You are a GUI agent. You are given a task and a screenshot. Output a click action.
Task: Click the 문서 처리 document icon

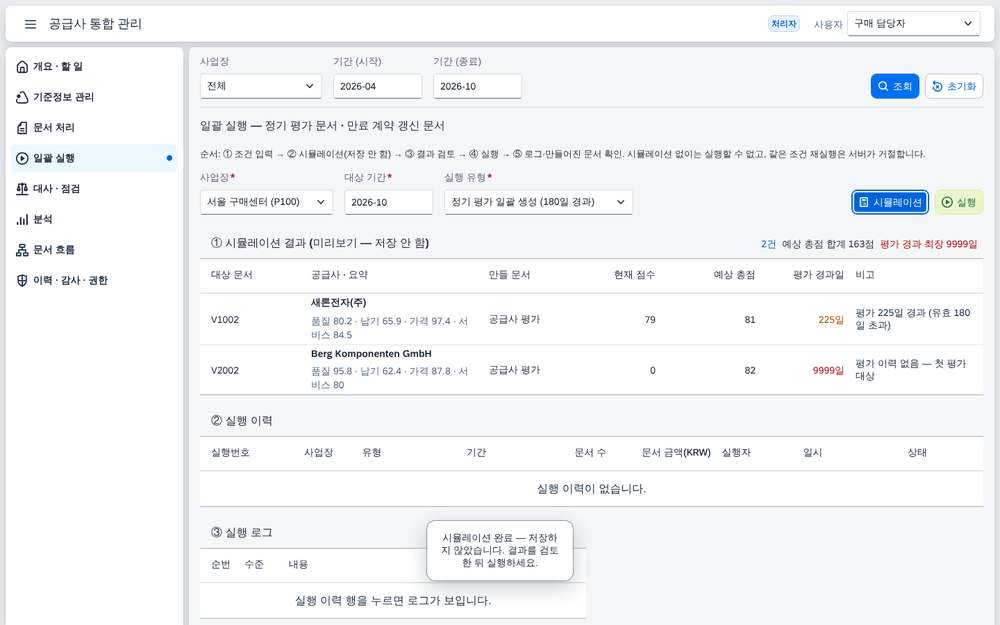coord(22,128)
